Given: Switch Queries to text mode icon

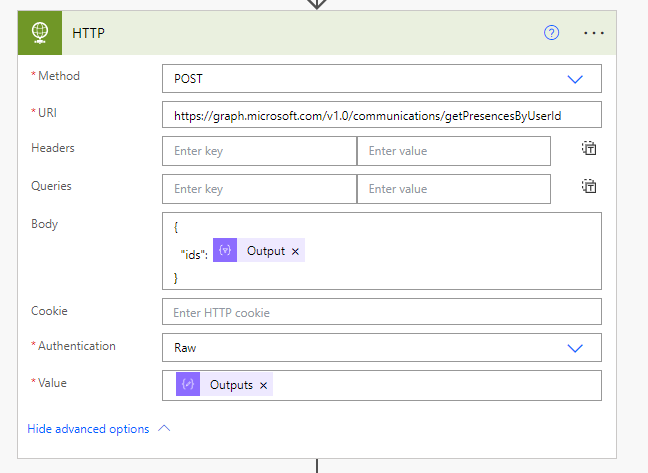Looking at the screenshot, I should pyautogui.click(x=590, y=187).
